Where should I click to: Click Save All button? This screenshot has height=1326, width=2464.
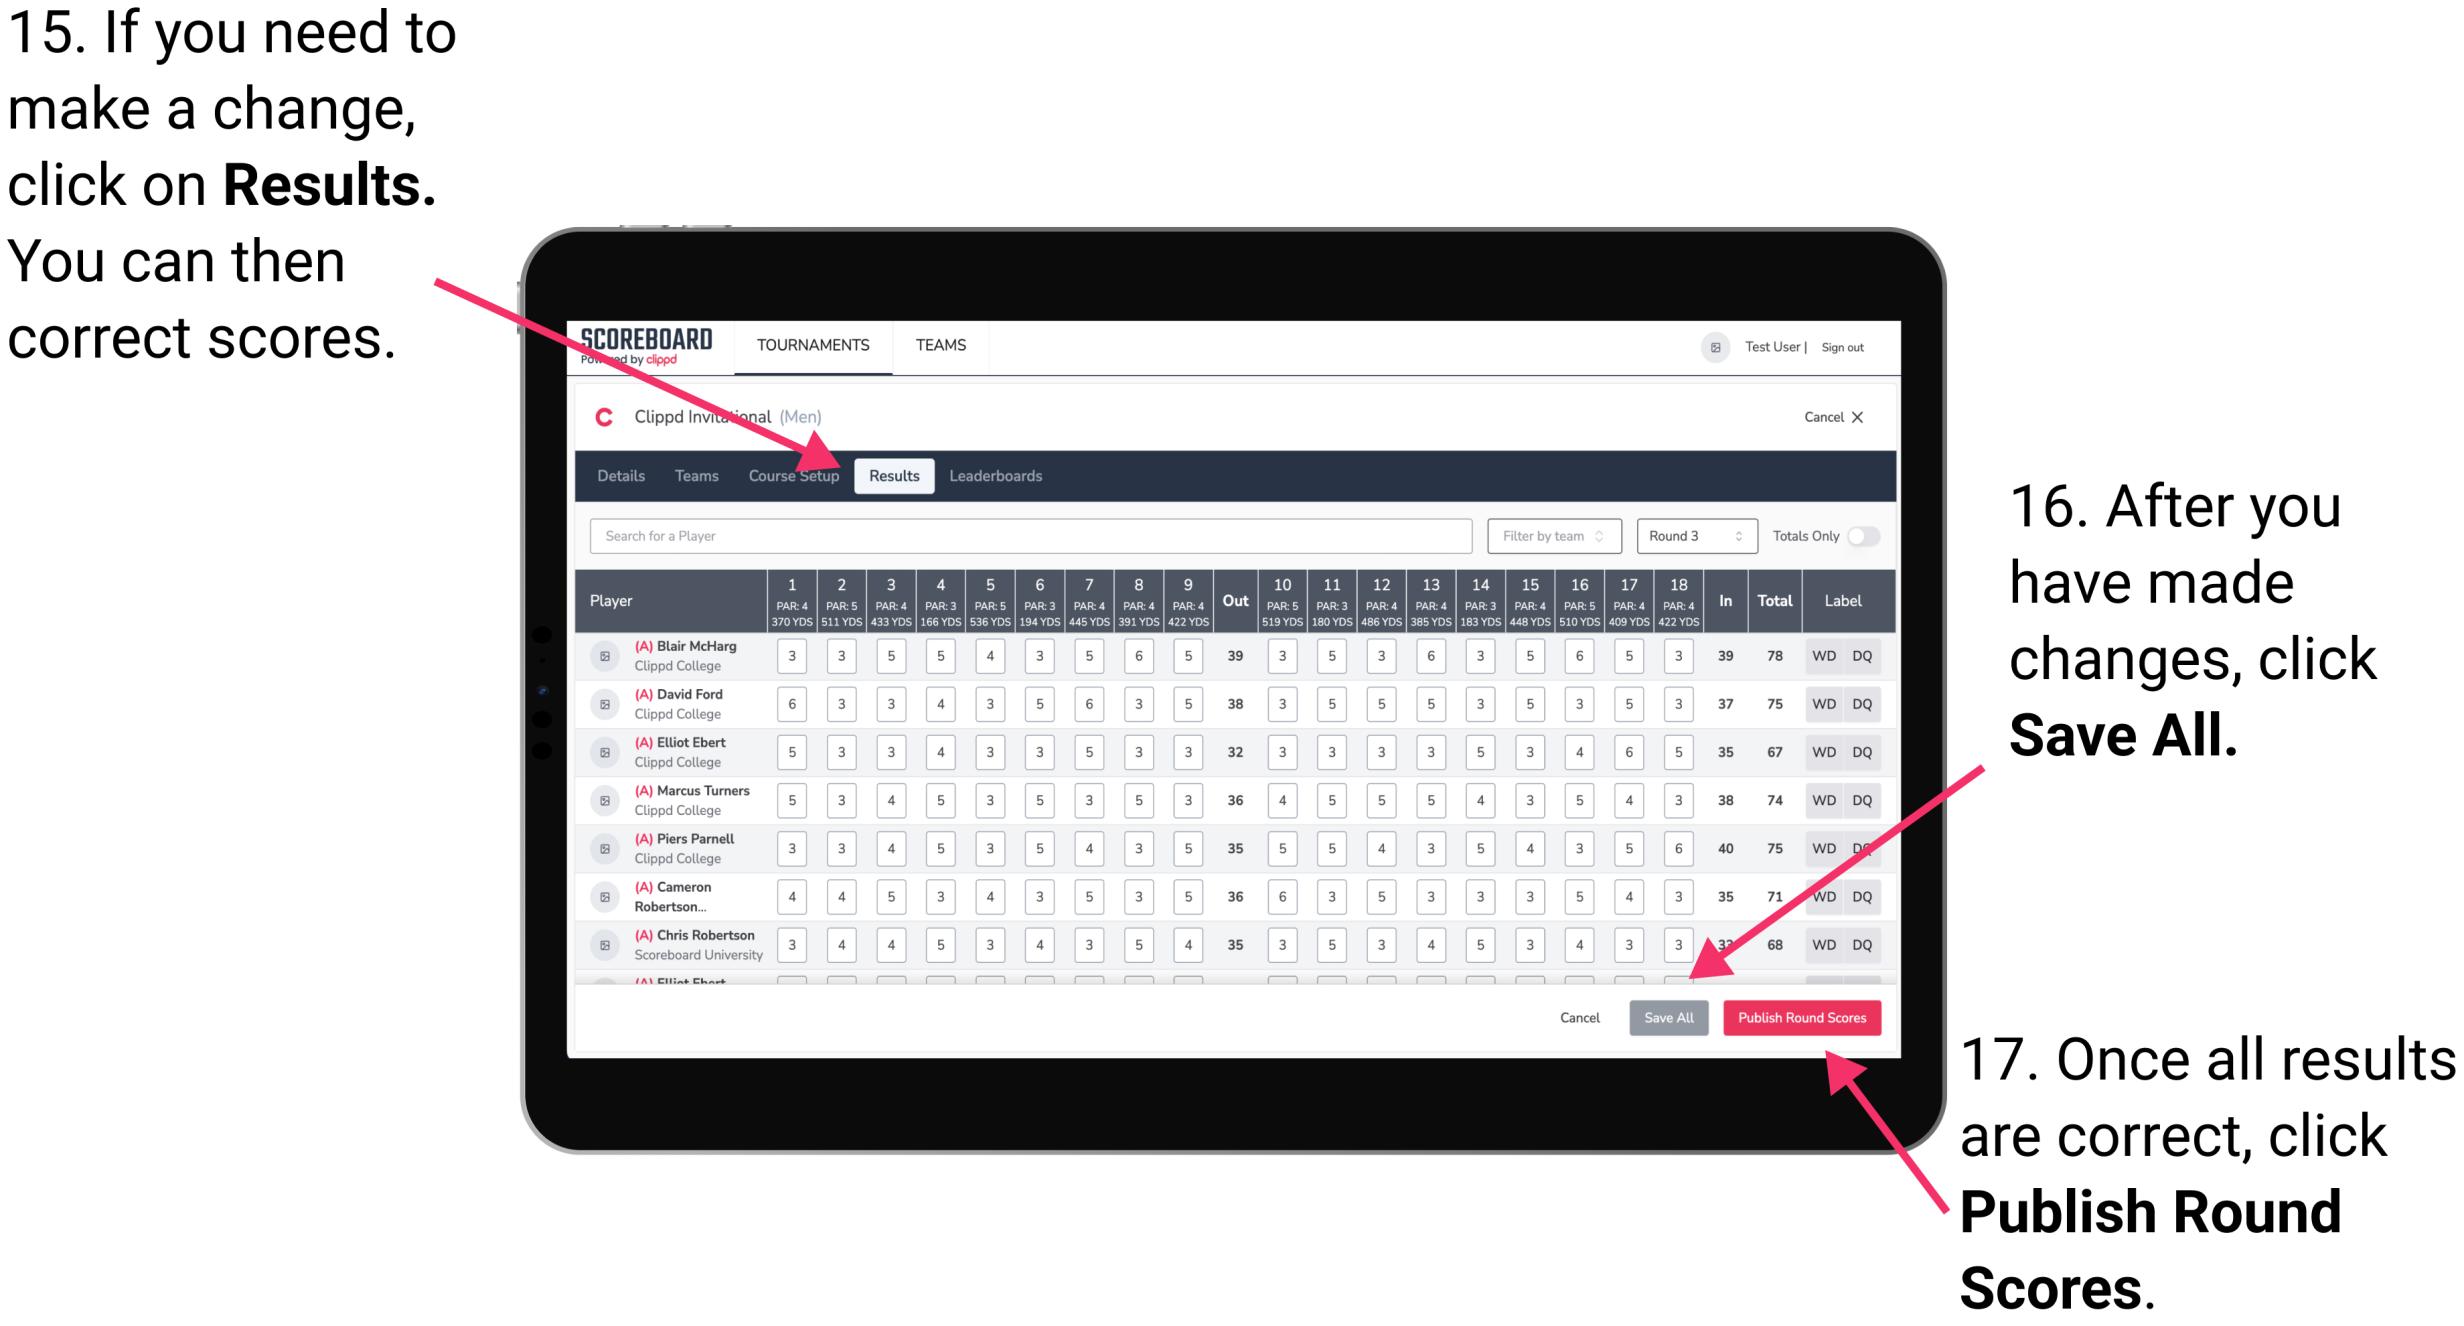pos(1669,1017)
